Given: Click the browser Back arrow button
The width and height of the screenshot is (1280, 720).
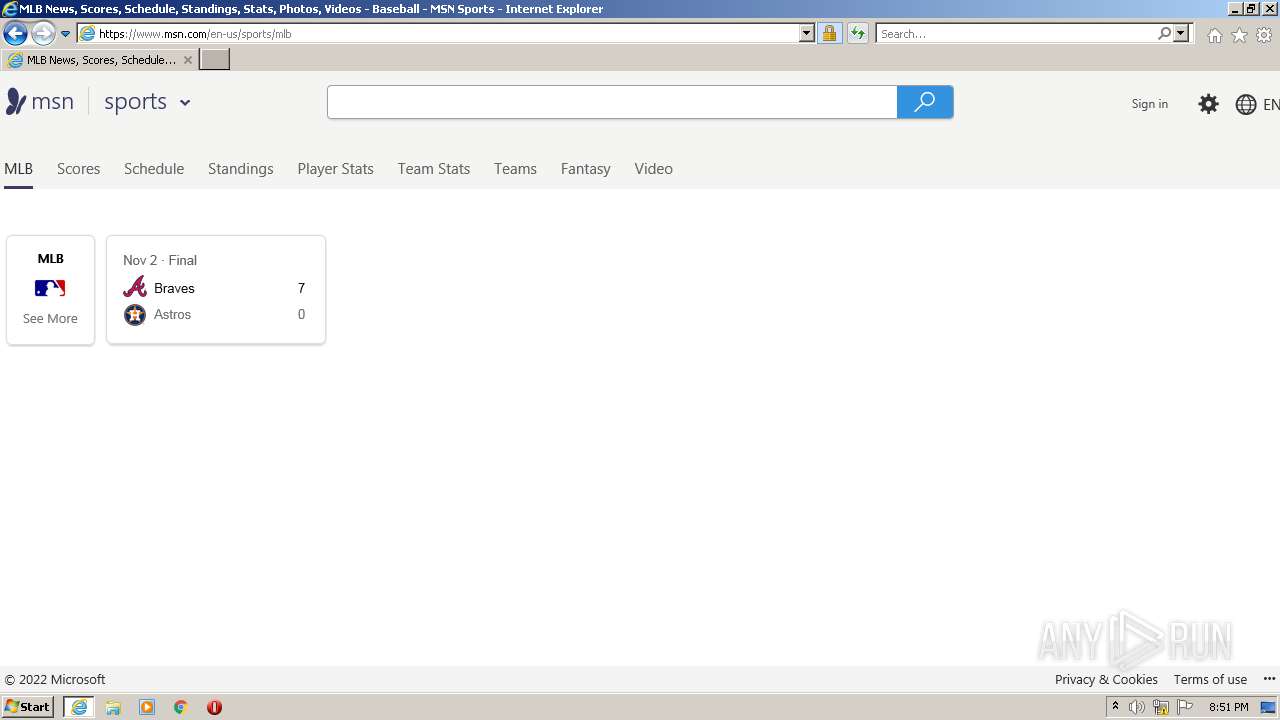Looking at the screenshot, I should pos(15,34).
